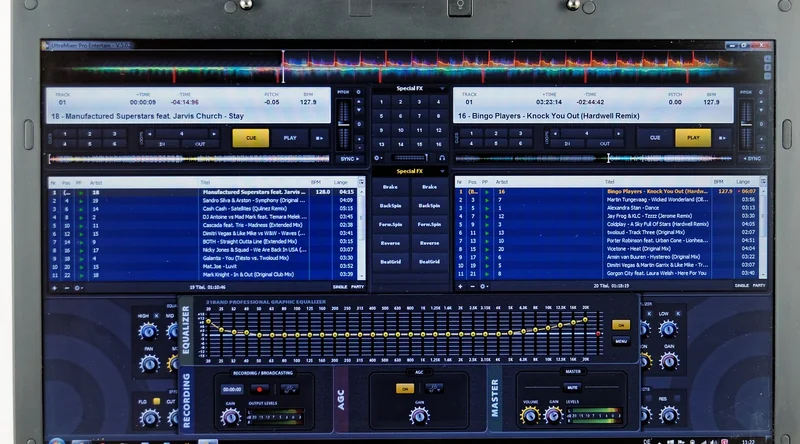Add track to right playlist with plus icon

pyautogui.click(x=460, y=286)
